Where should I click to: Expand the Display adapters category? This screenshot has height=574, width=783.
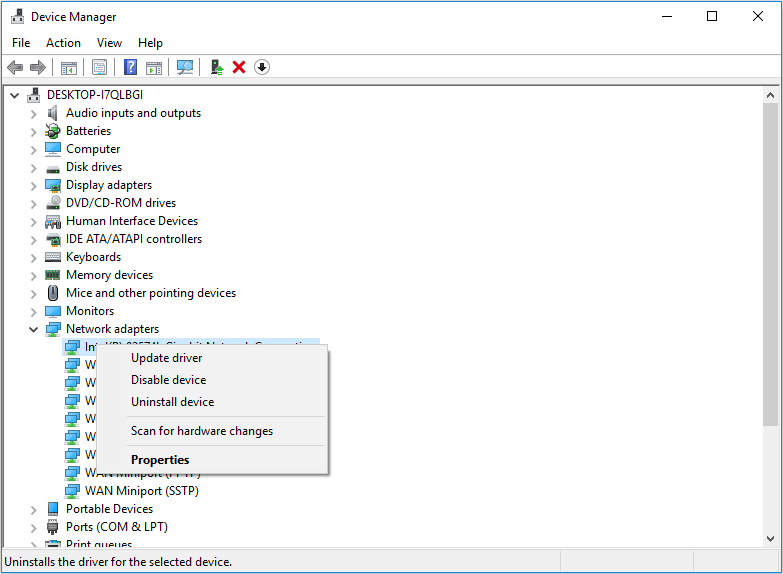coord(33,186)
